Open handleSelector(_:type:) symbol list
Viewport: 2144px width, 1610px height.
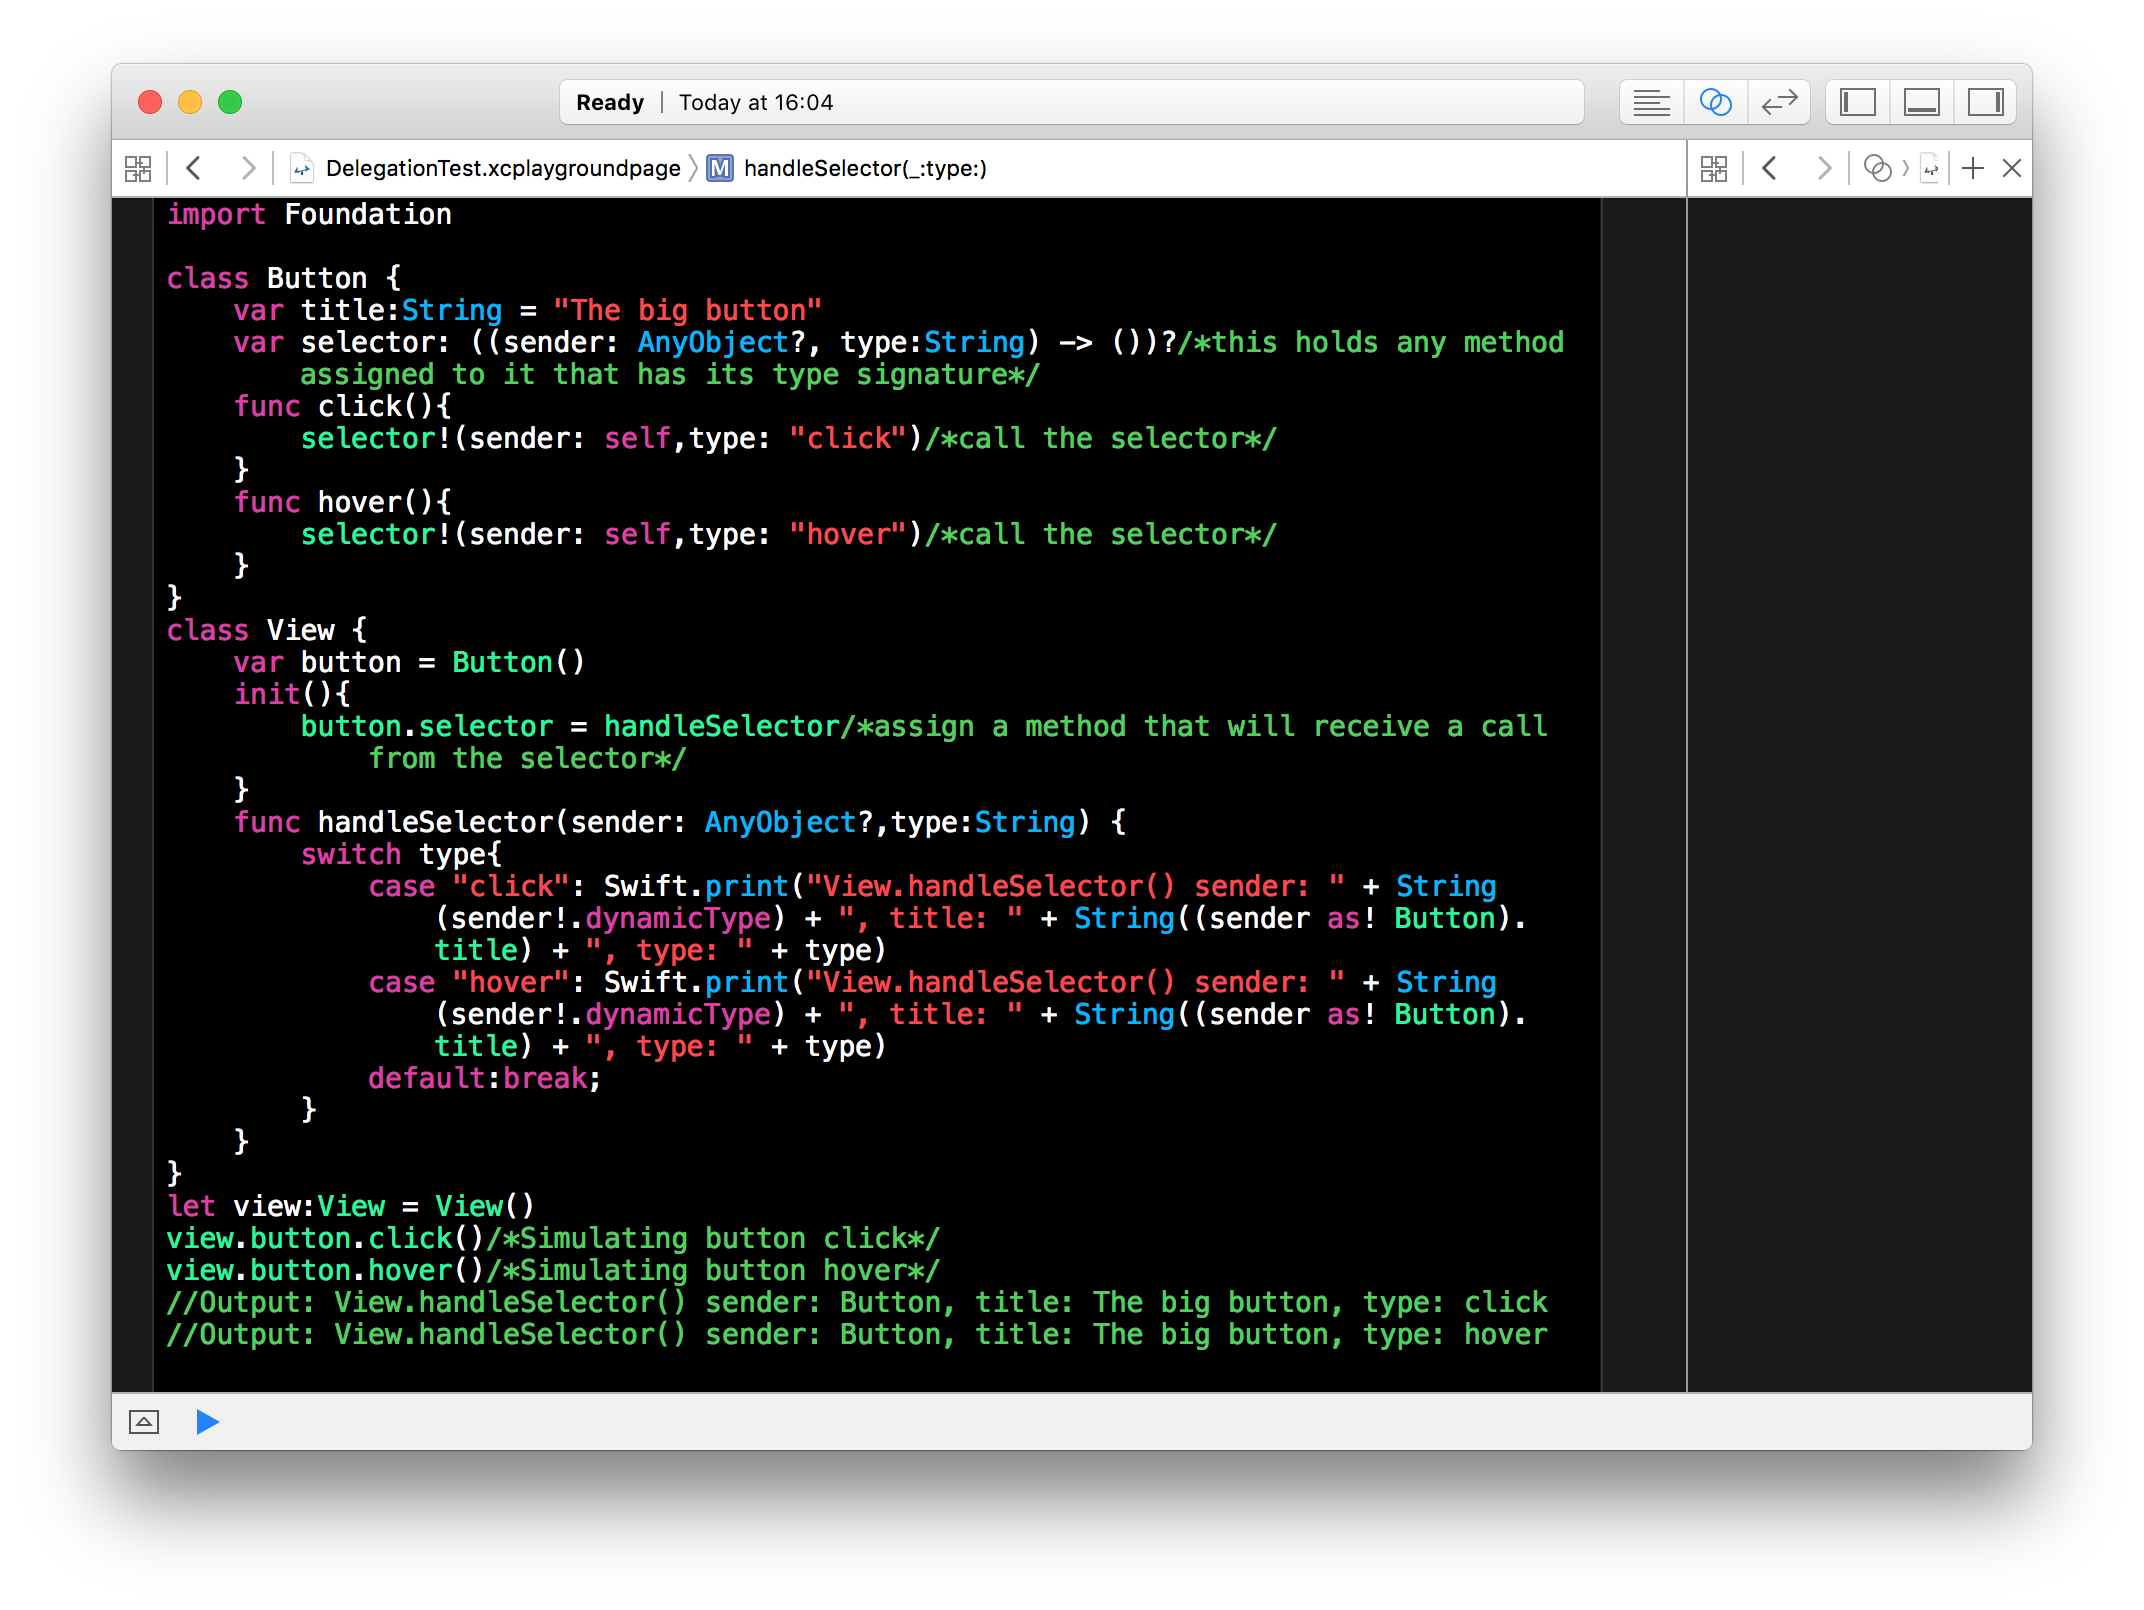tap(864, 168)
